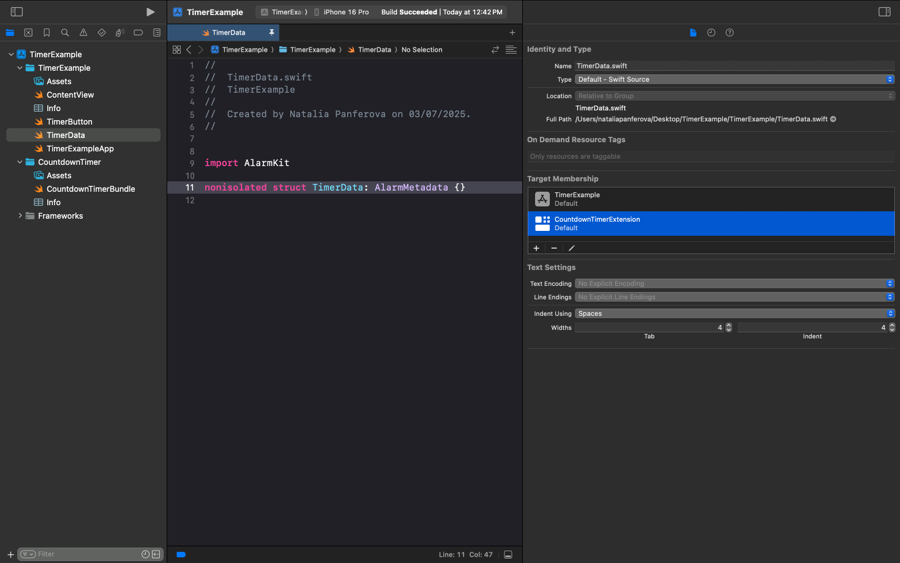Open the Indent Using Spaces dropdown

[735, 313]
